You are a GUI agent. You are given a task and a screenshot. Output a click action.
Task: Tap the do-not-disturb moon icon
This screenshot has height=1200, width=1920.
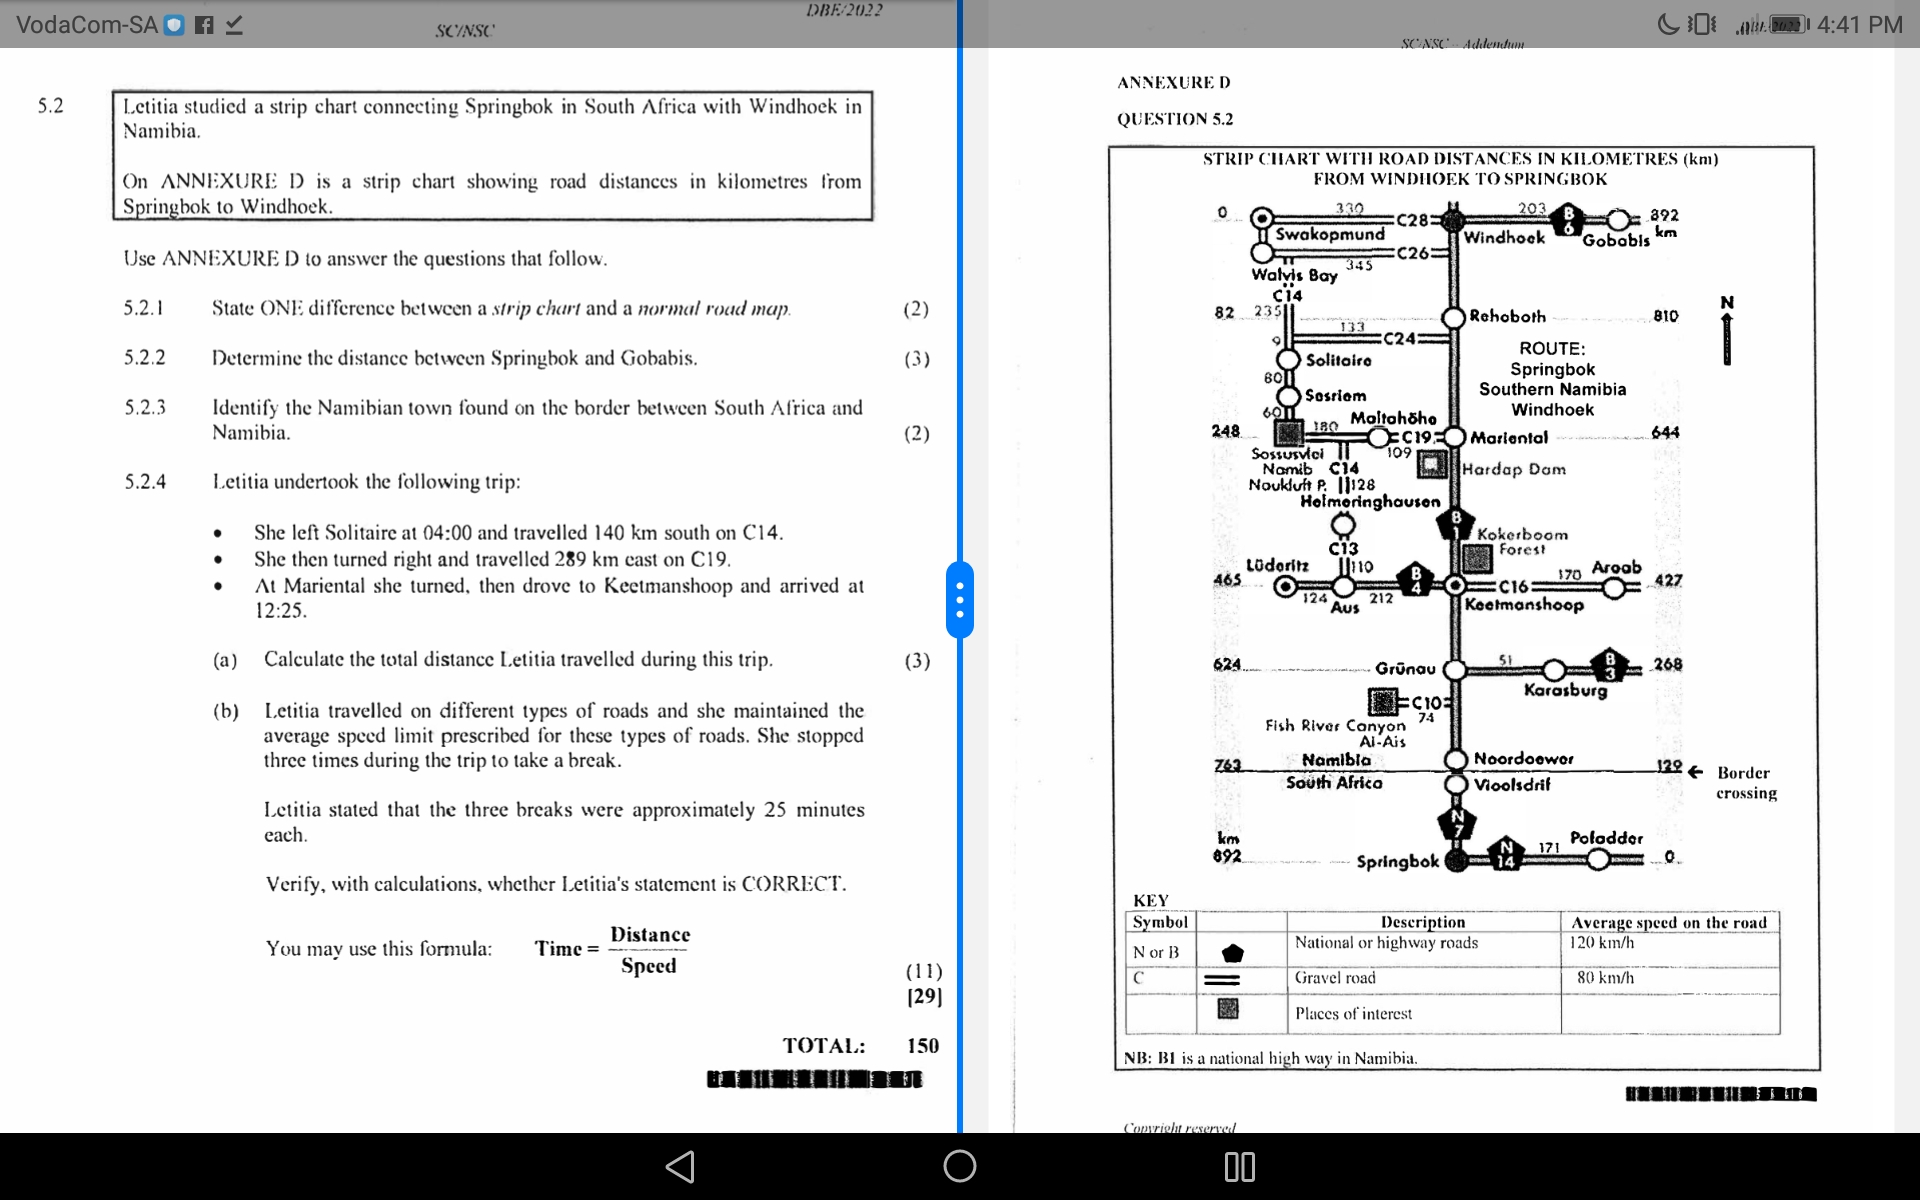1668,24
